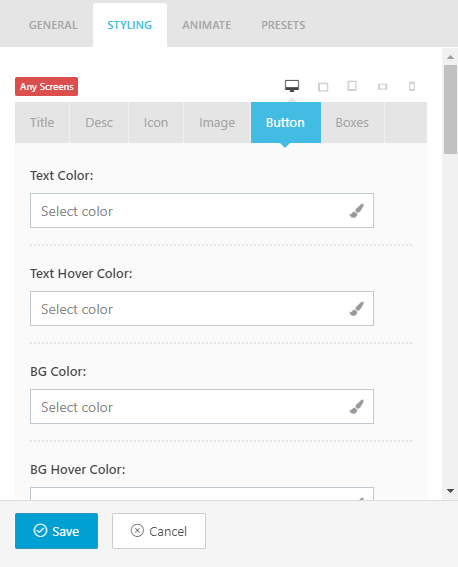Select the portrait tablet screen icon

pos(352,86)
